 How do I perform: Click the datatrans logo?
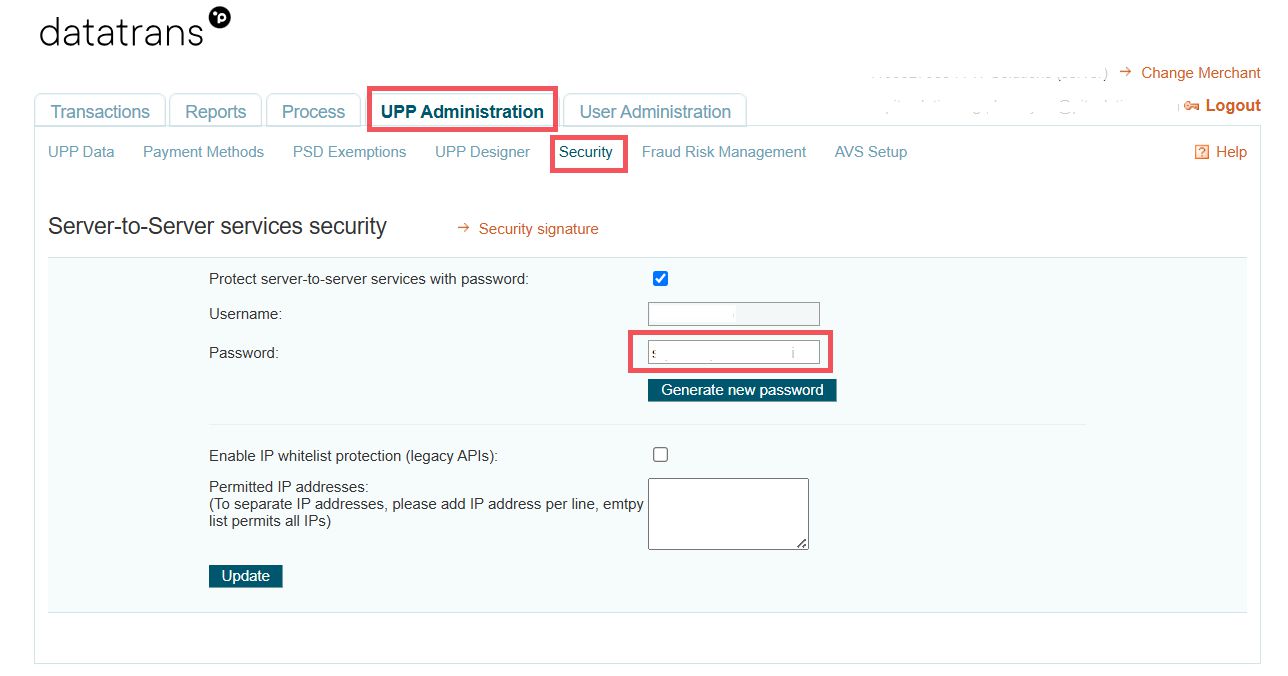tap(134, 29)
